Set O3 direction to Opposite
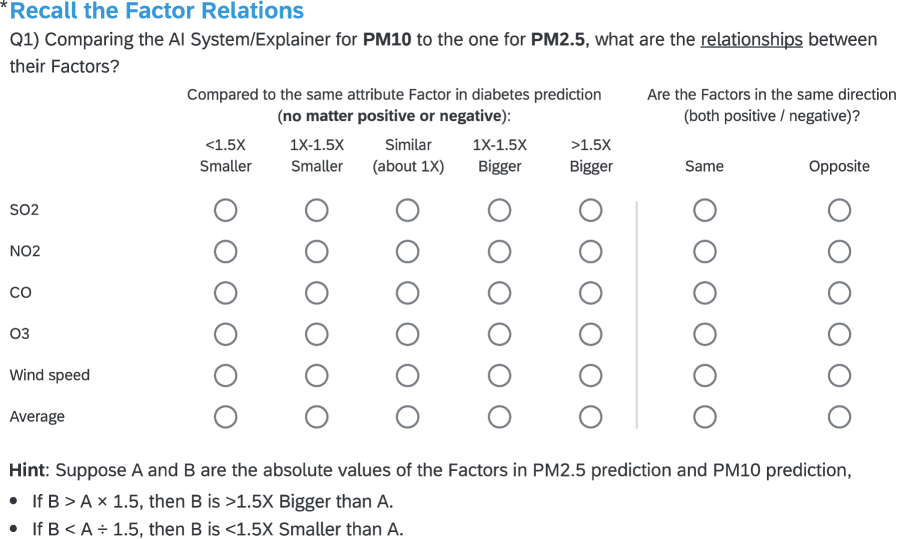The image size is (897, 539). [x=839, y=333]
